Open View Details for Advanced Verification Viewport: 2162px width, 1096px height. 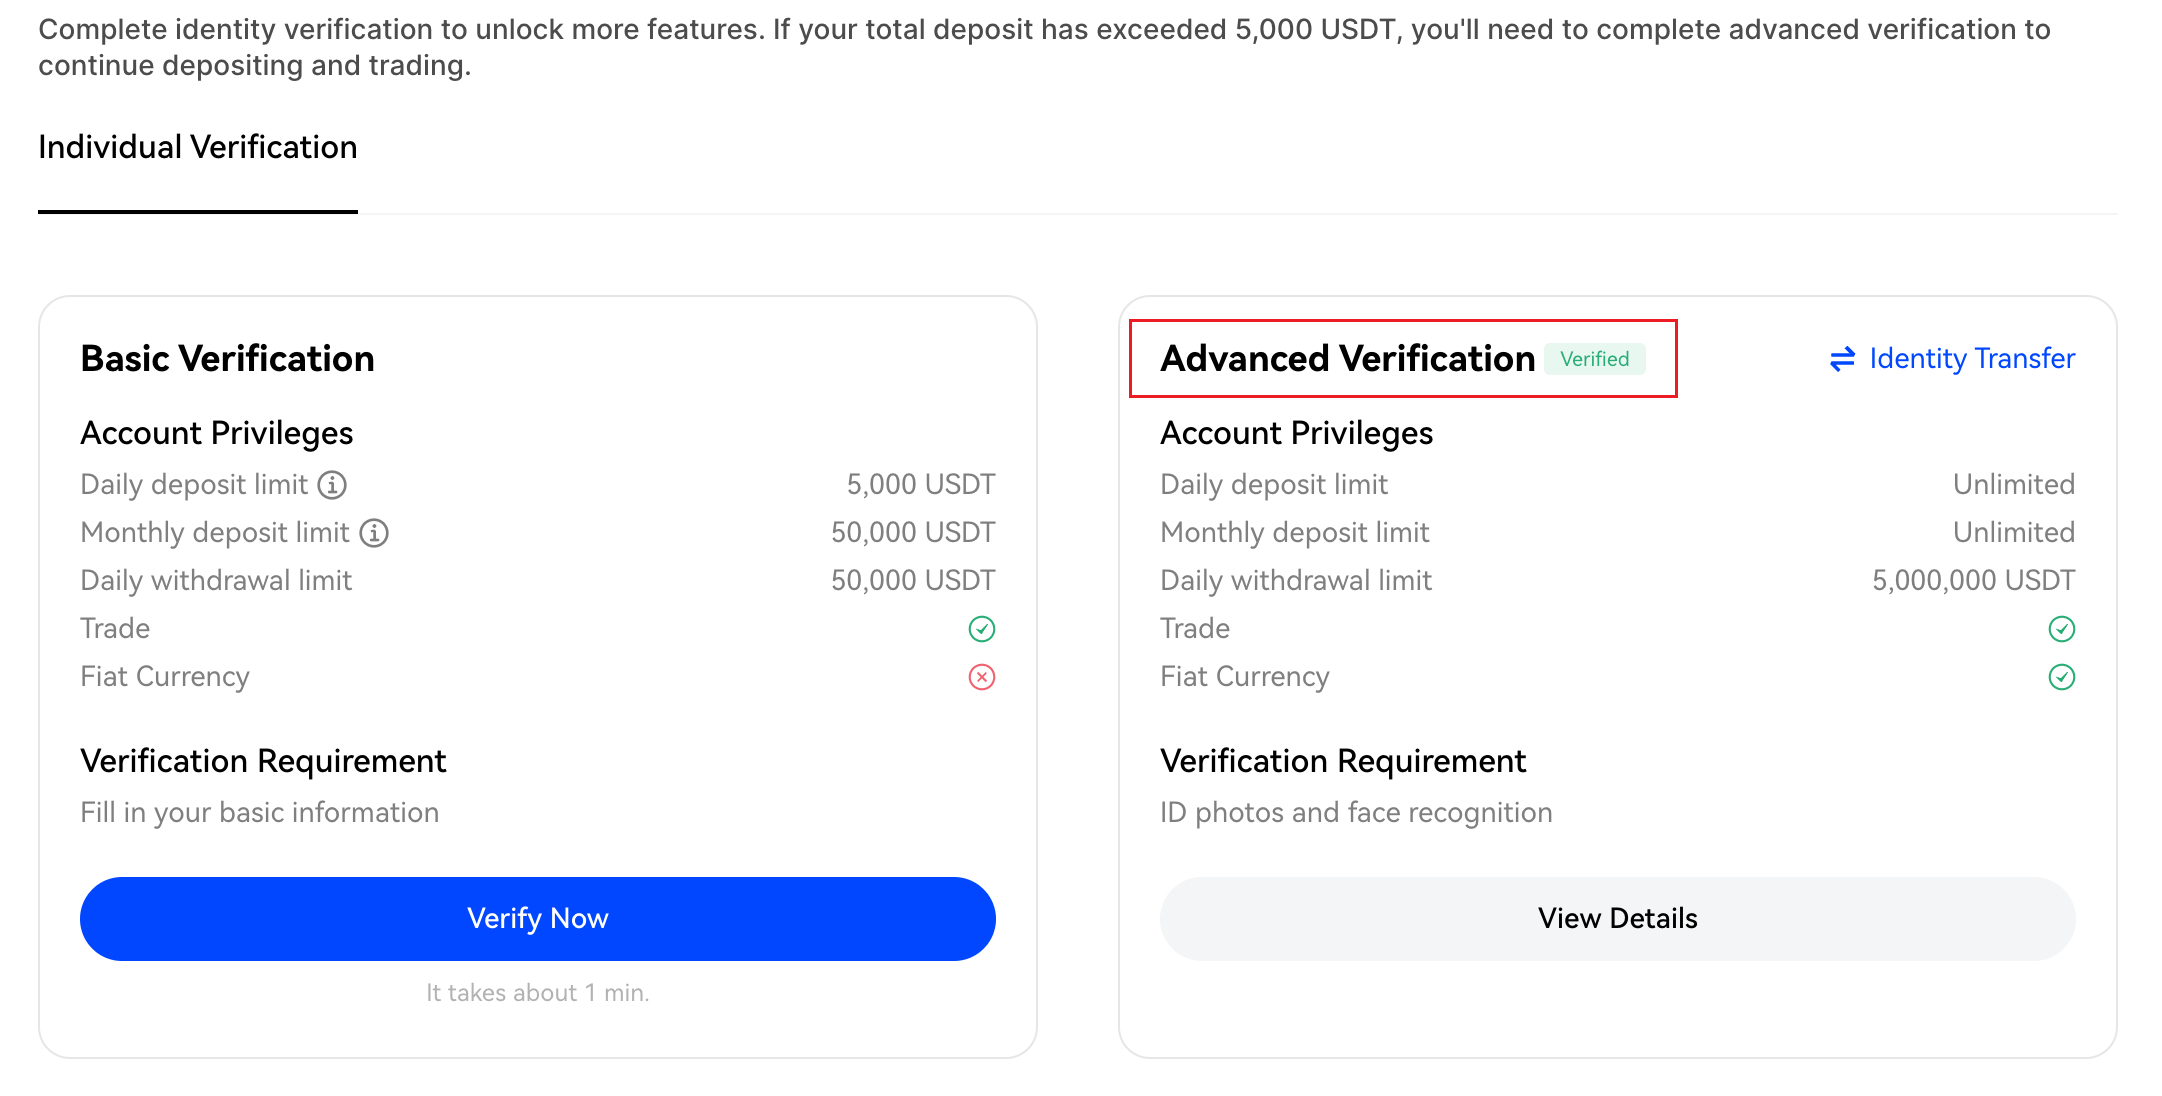[x=1617, y=918]
